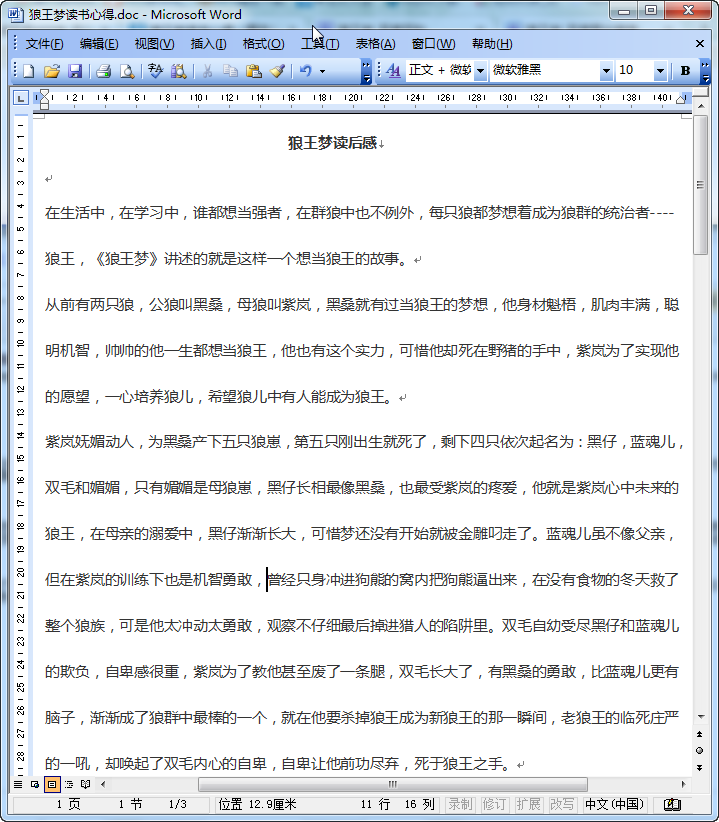Create a new blank document

[29, 71]
